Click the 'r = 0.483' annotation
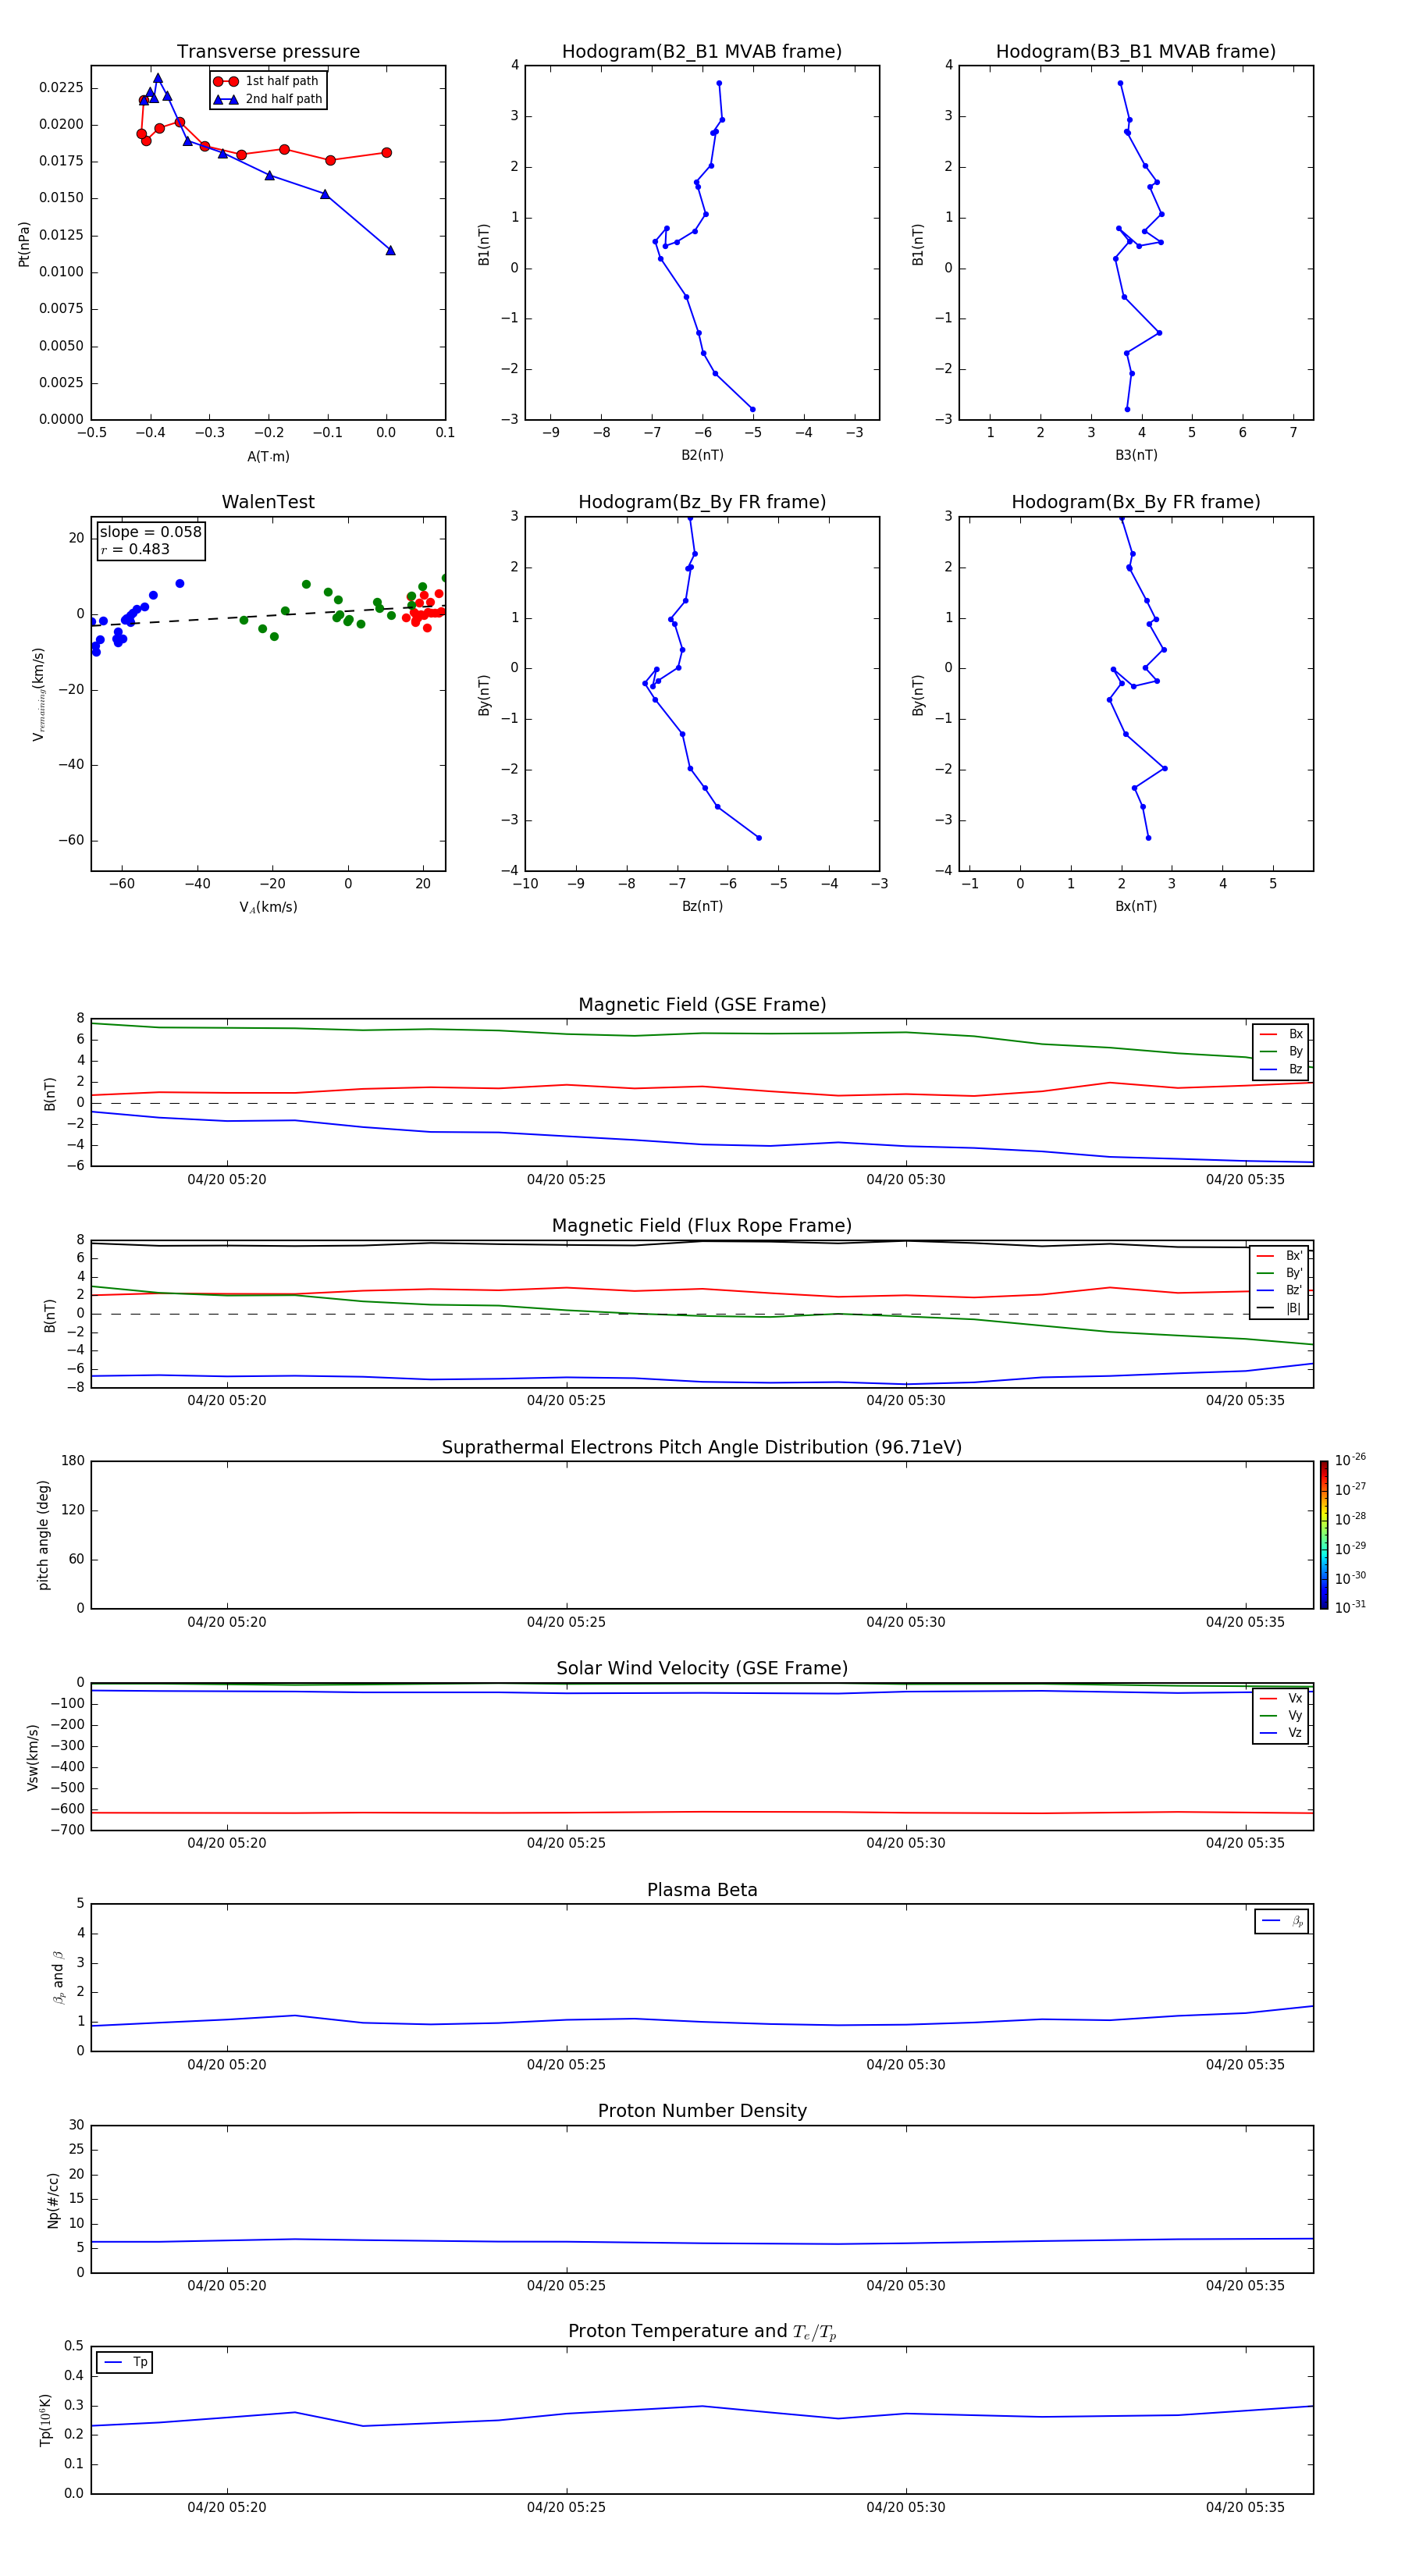1405x2576 pixels. click(135, 549)
